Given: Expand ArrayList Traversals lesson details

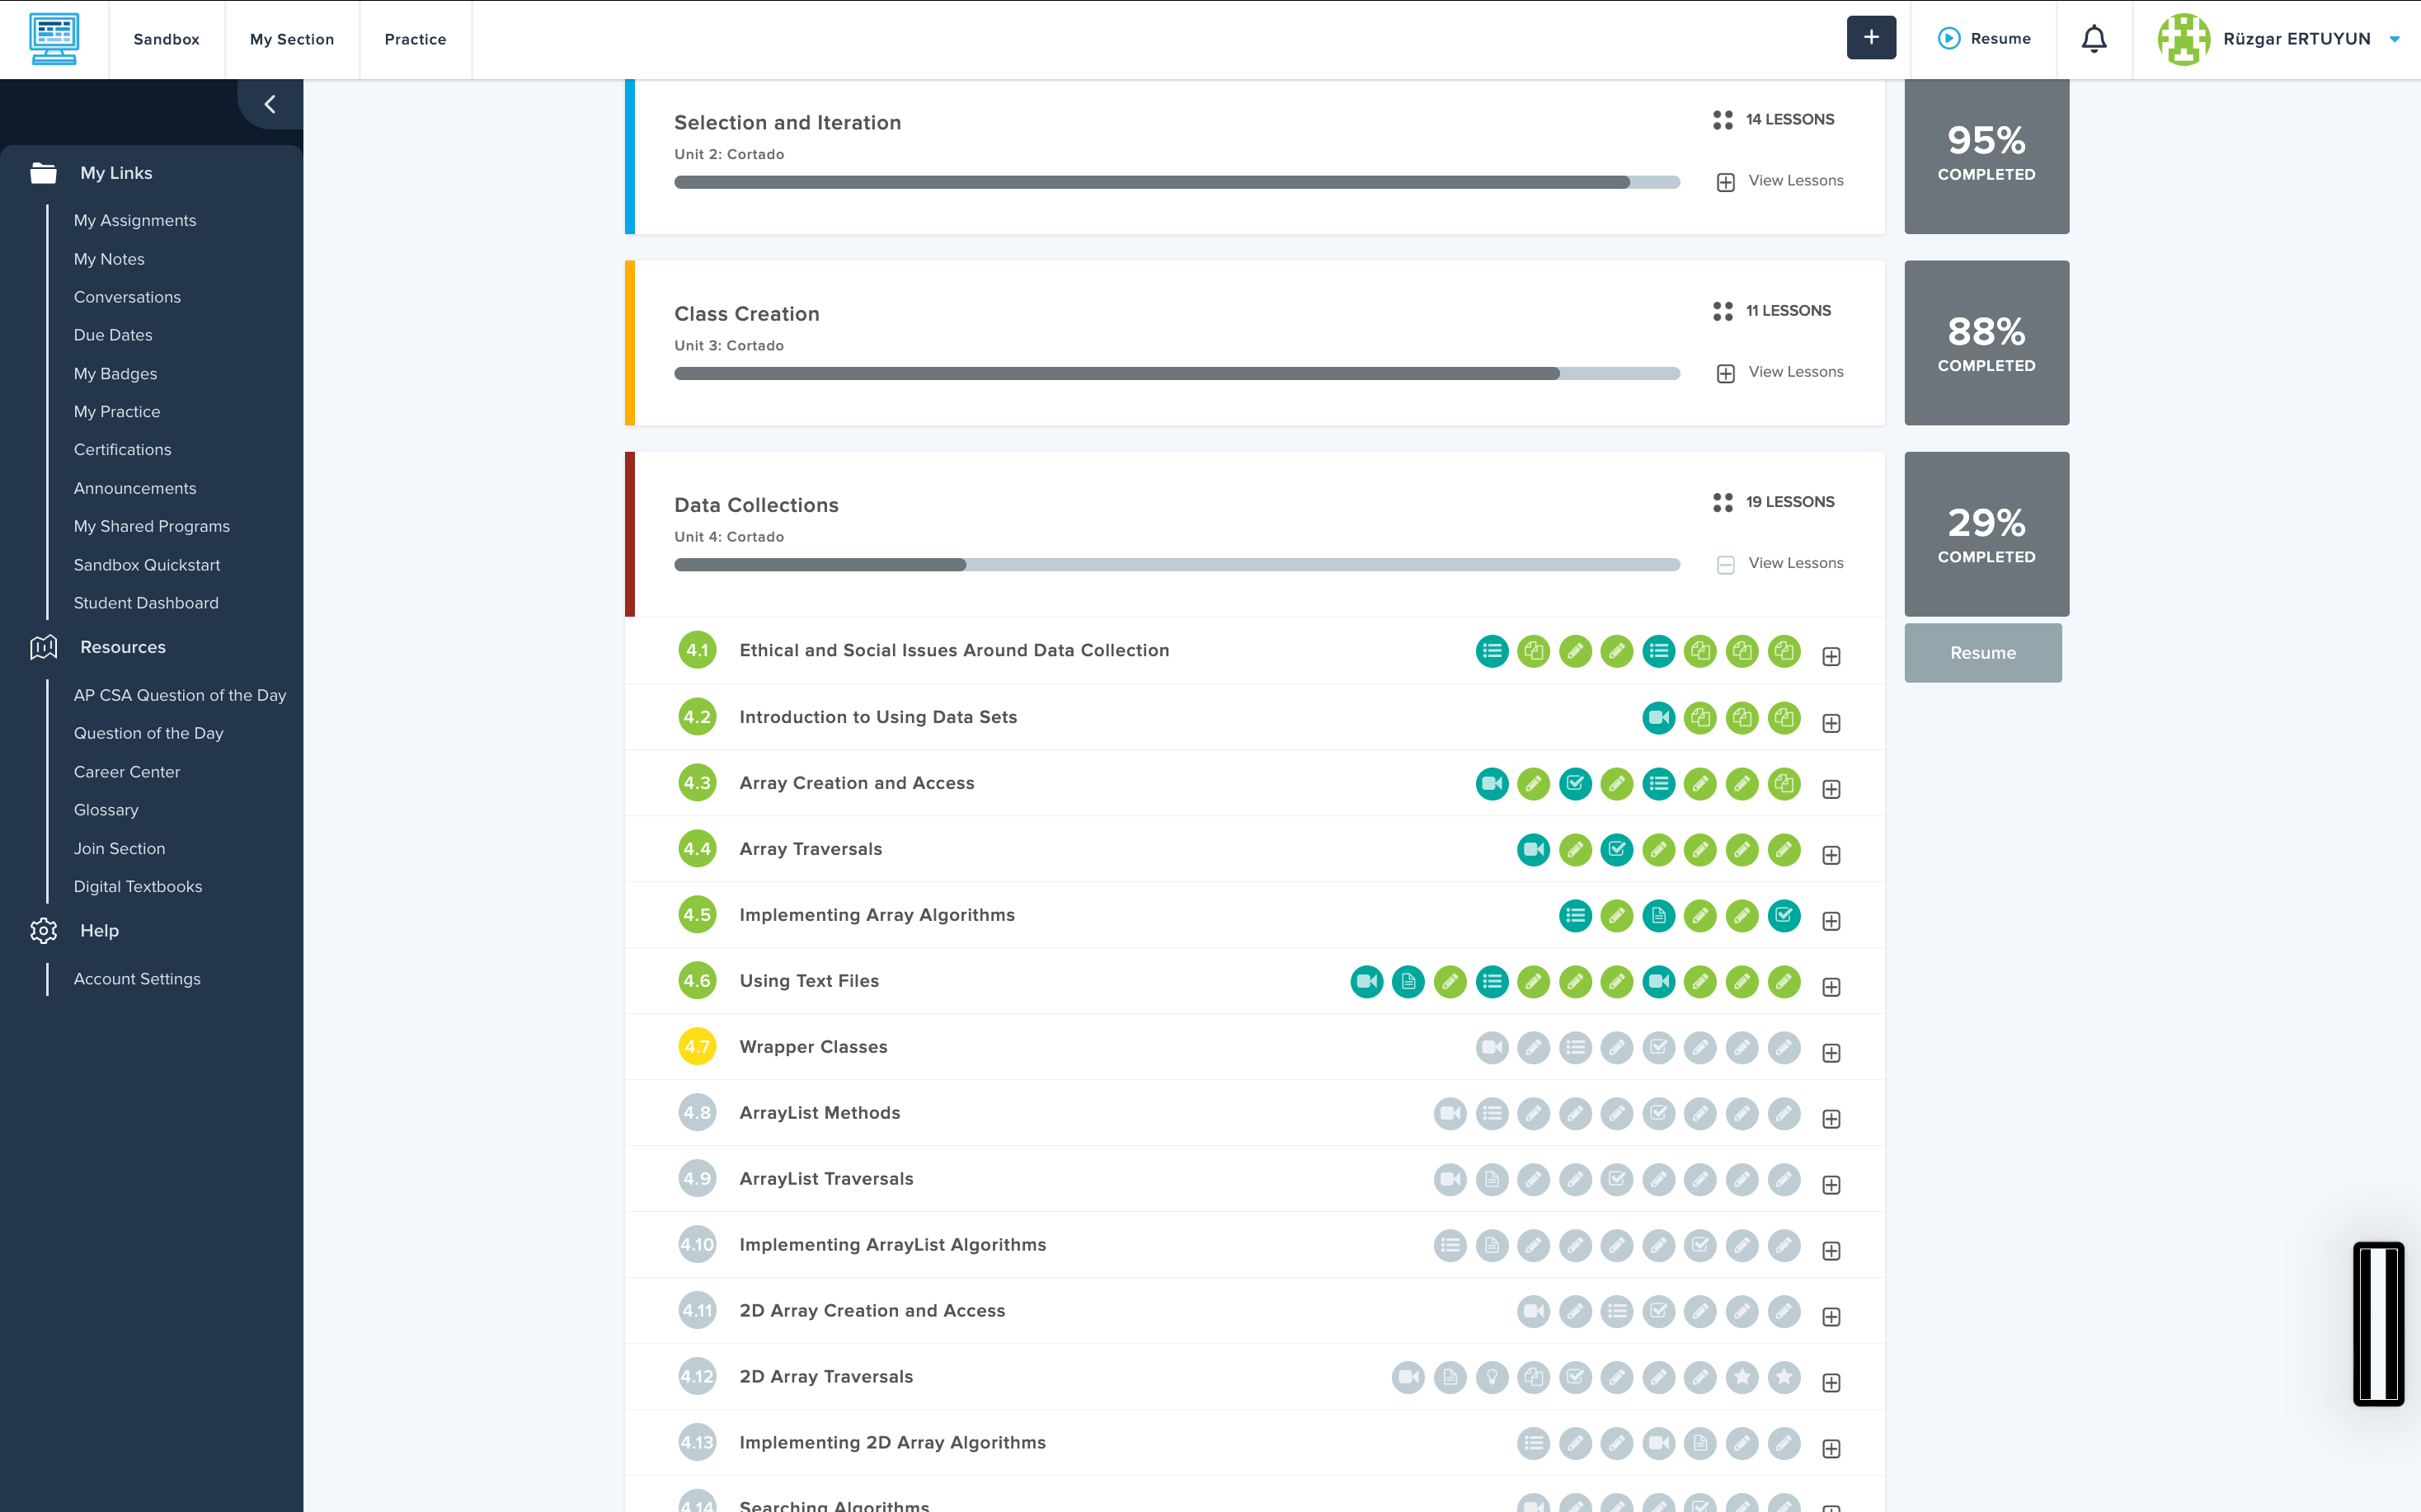Looking at the screenshot, I should tap(1831, 1185).
